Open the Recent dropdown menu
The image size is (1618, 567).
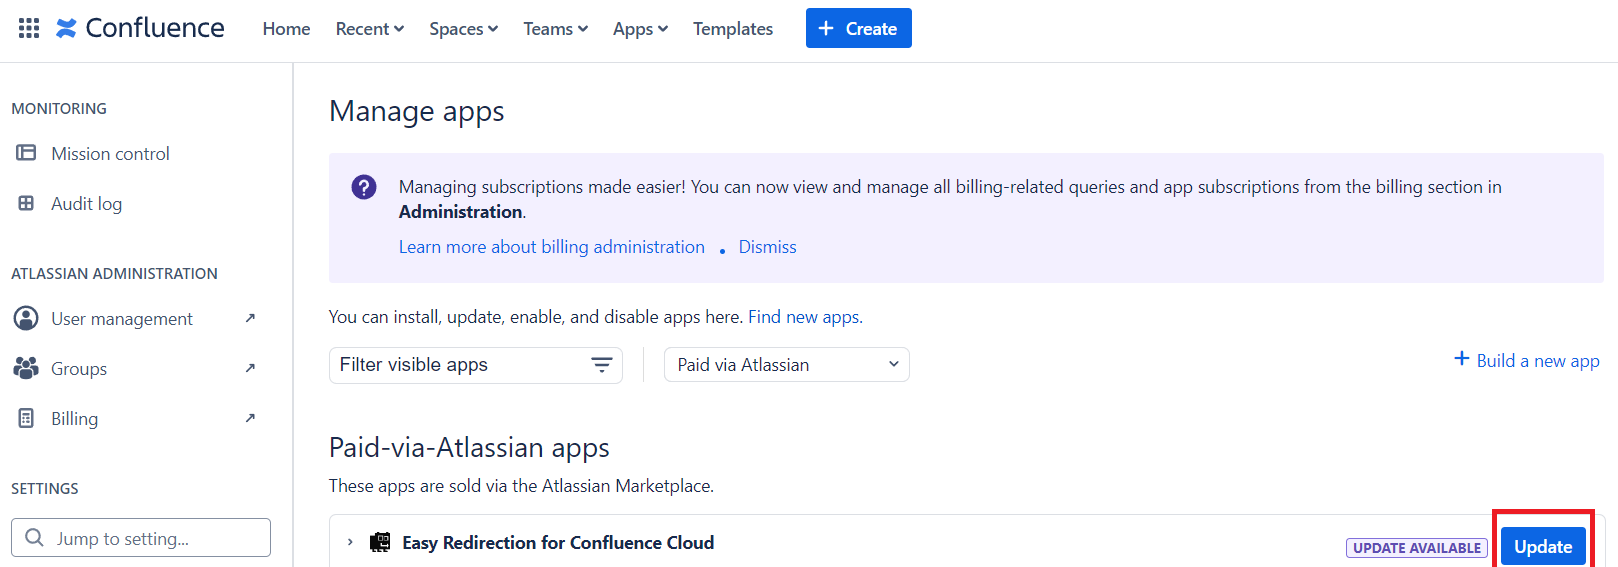click(x=369, y=29)
